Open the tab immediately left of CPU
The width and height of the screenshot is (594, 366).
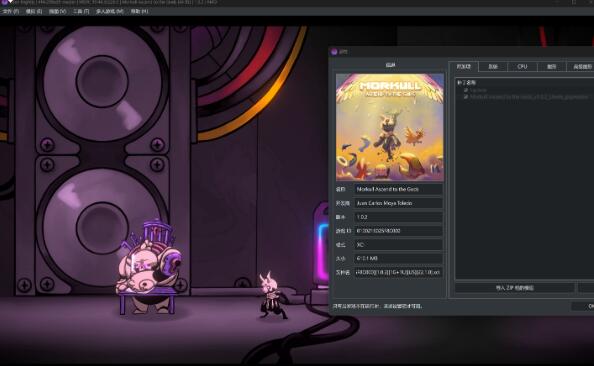click(492, 66)
